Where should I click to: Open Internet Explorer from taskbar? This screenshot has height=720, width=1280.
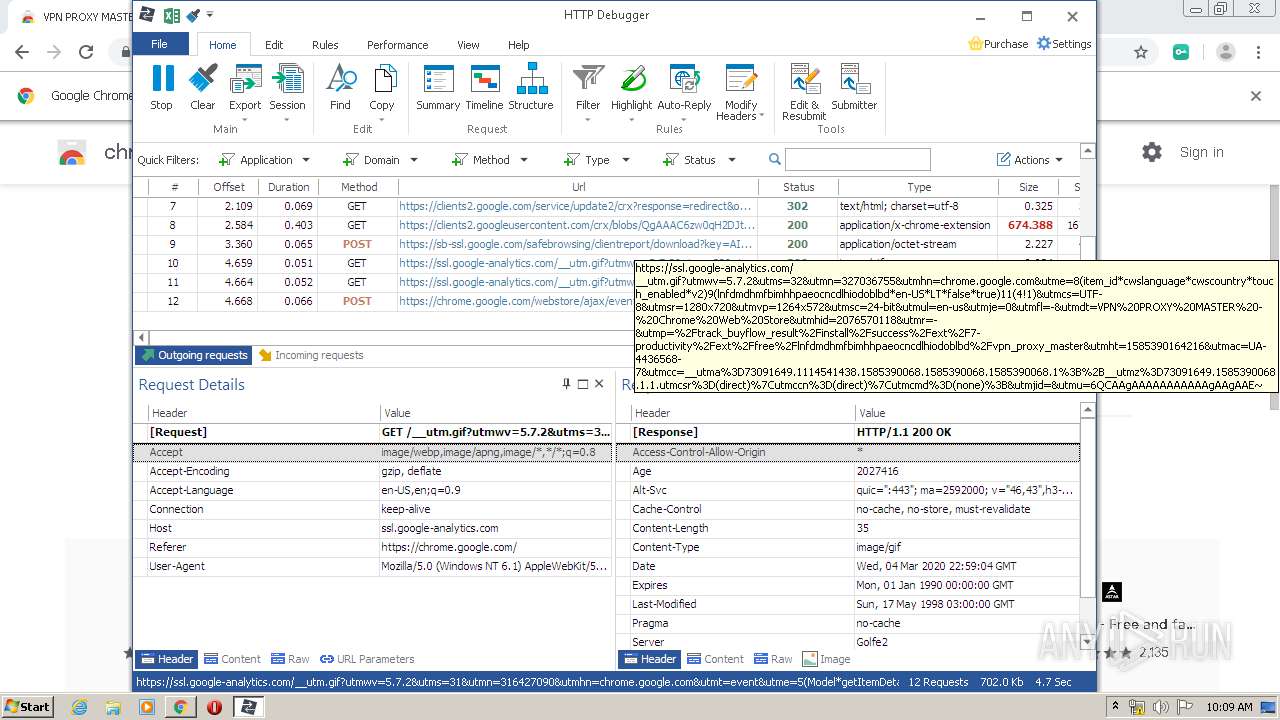(x=80, y=707)
